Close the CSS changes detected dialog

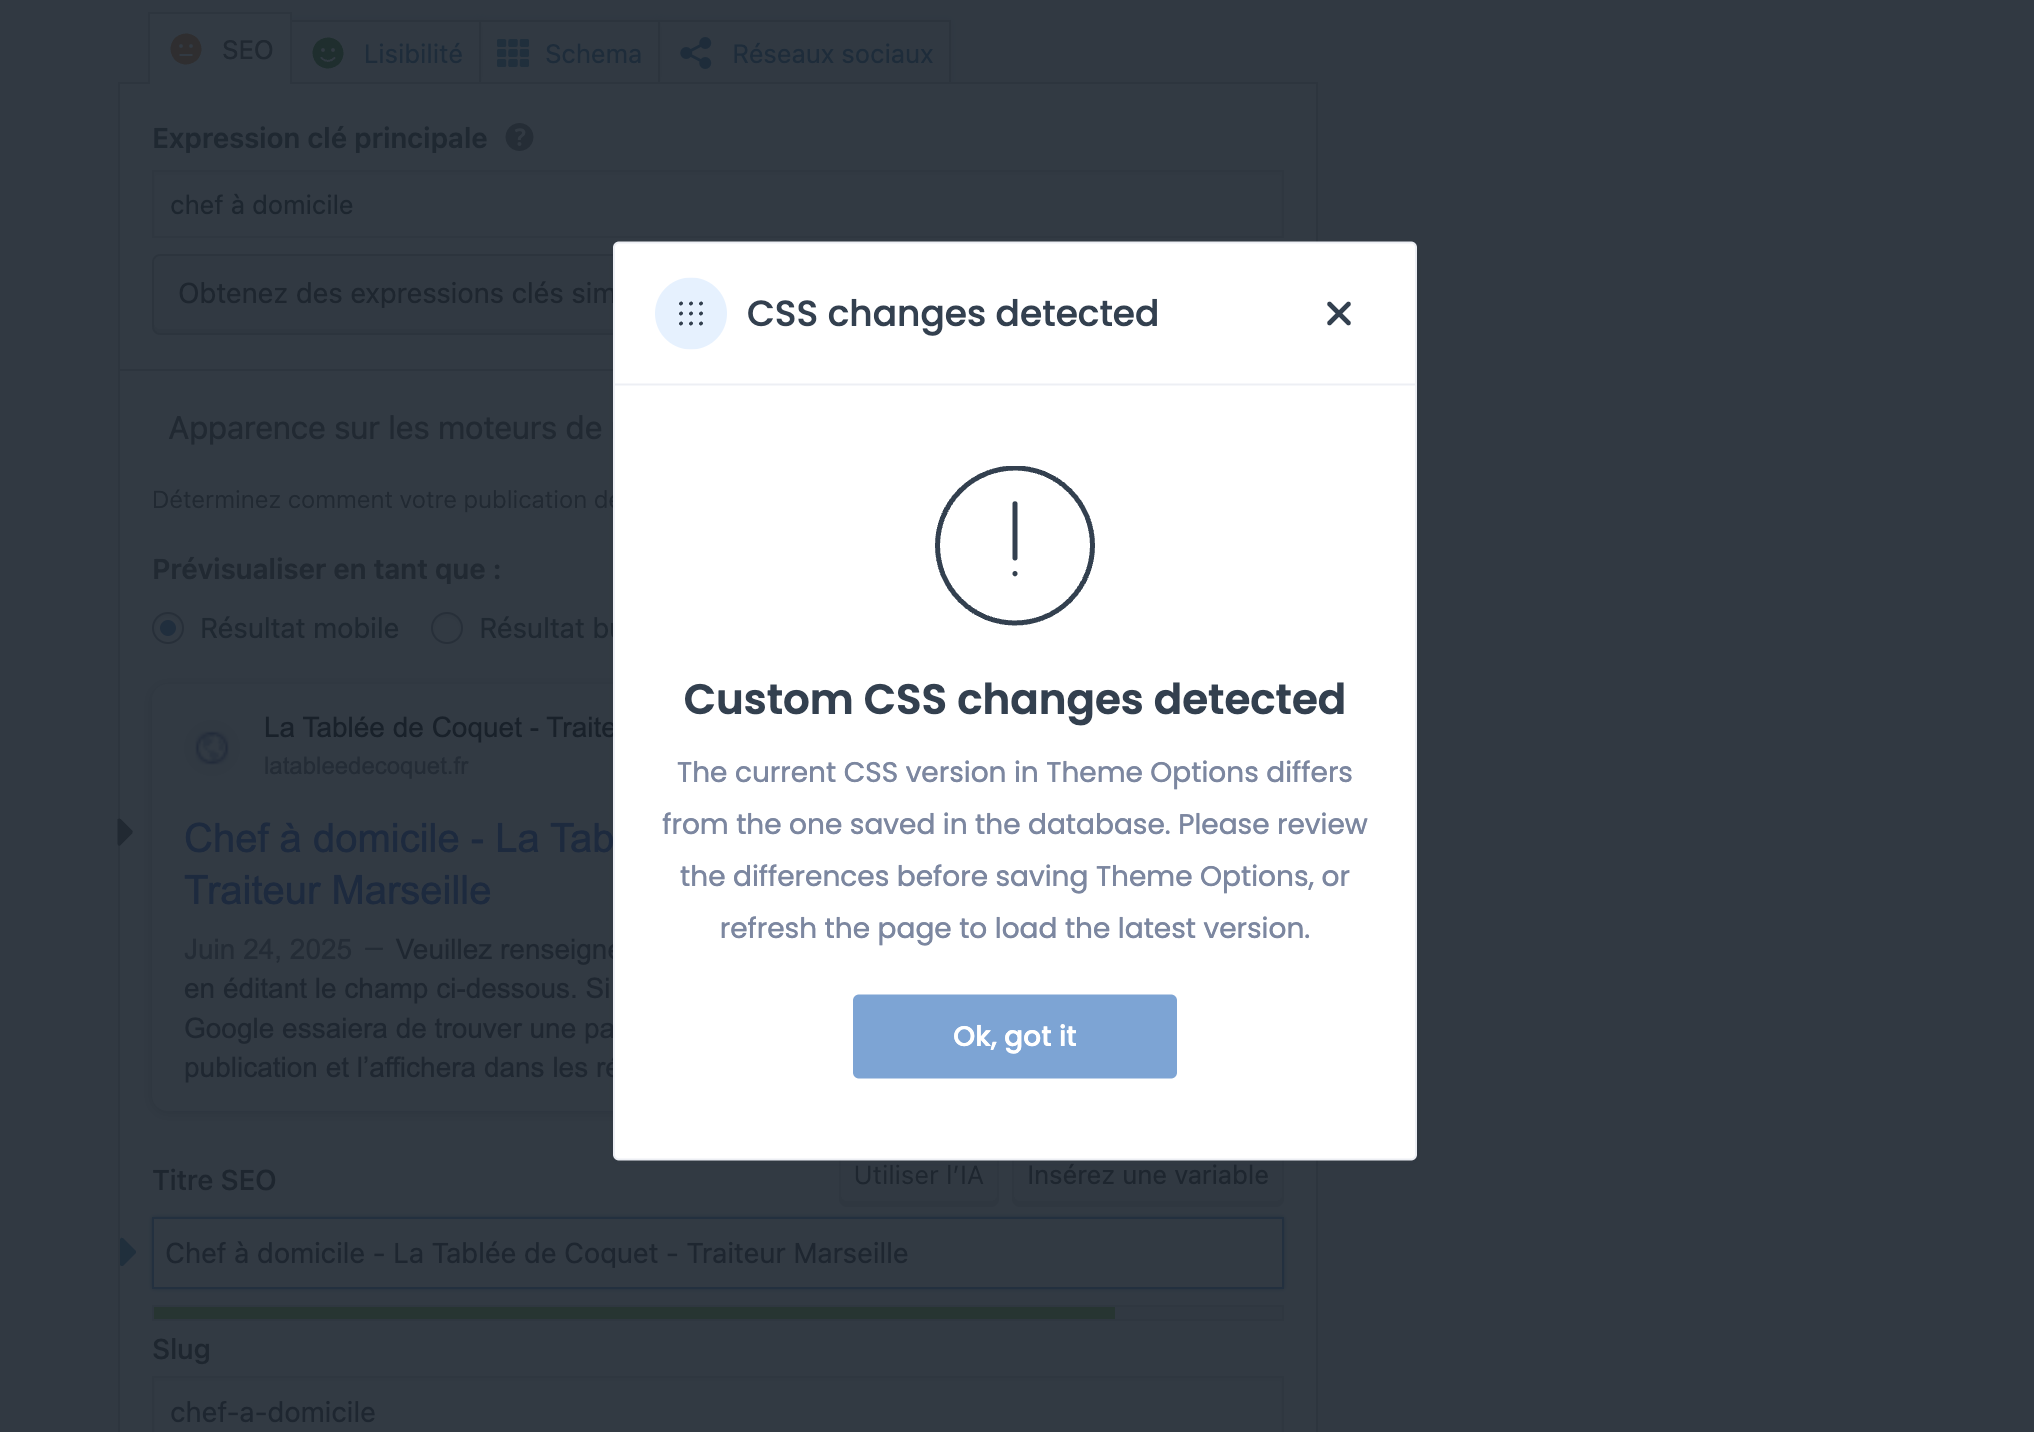(x=1338, y=313)
